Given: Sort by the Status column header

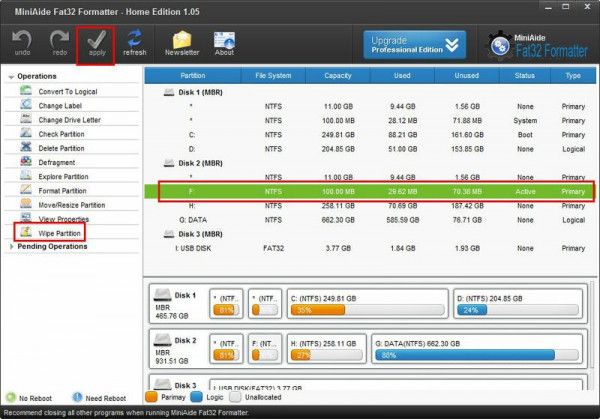Looking at the screenshot, I should (525, 75).
